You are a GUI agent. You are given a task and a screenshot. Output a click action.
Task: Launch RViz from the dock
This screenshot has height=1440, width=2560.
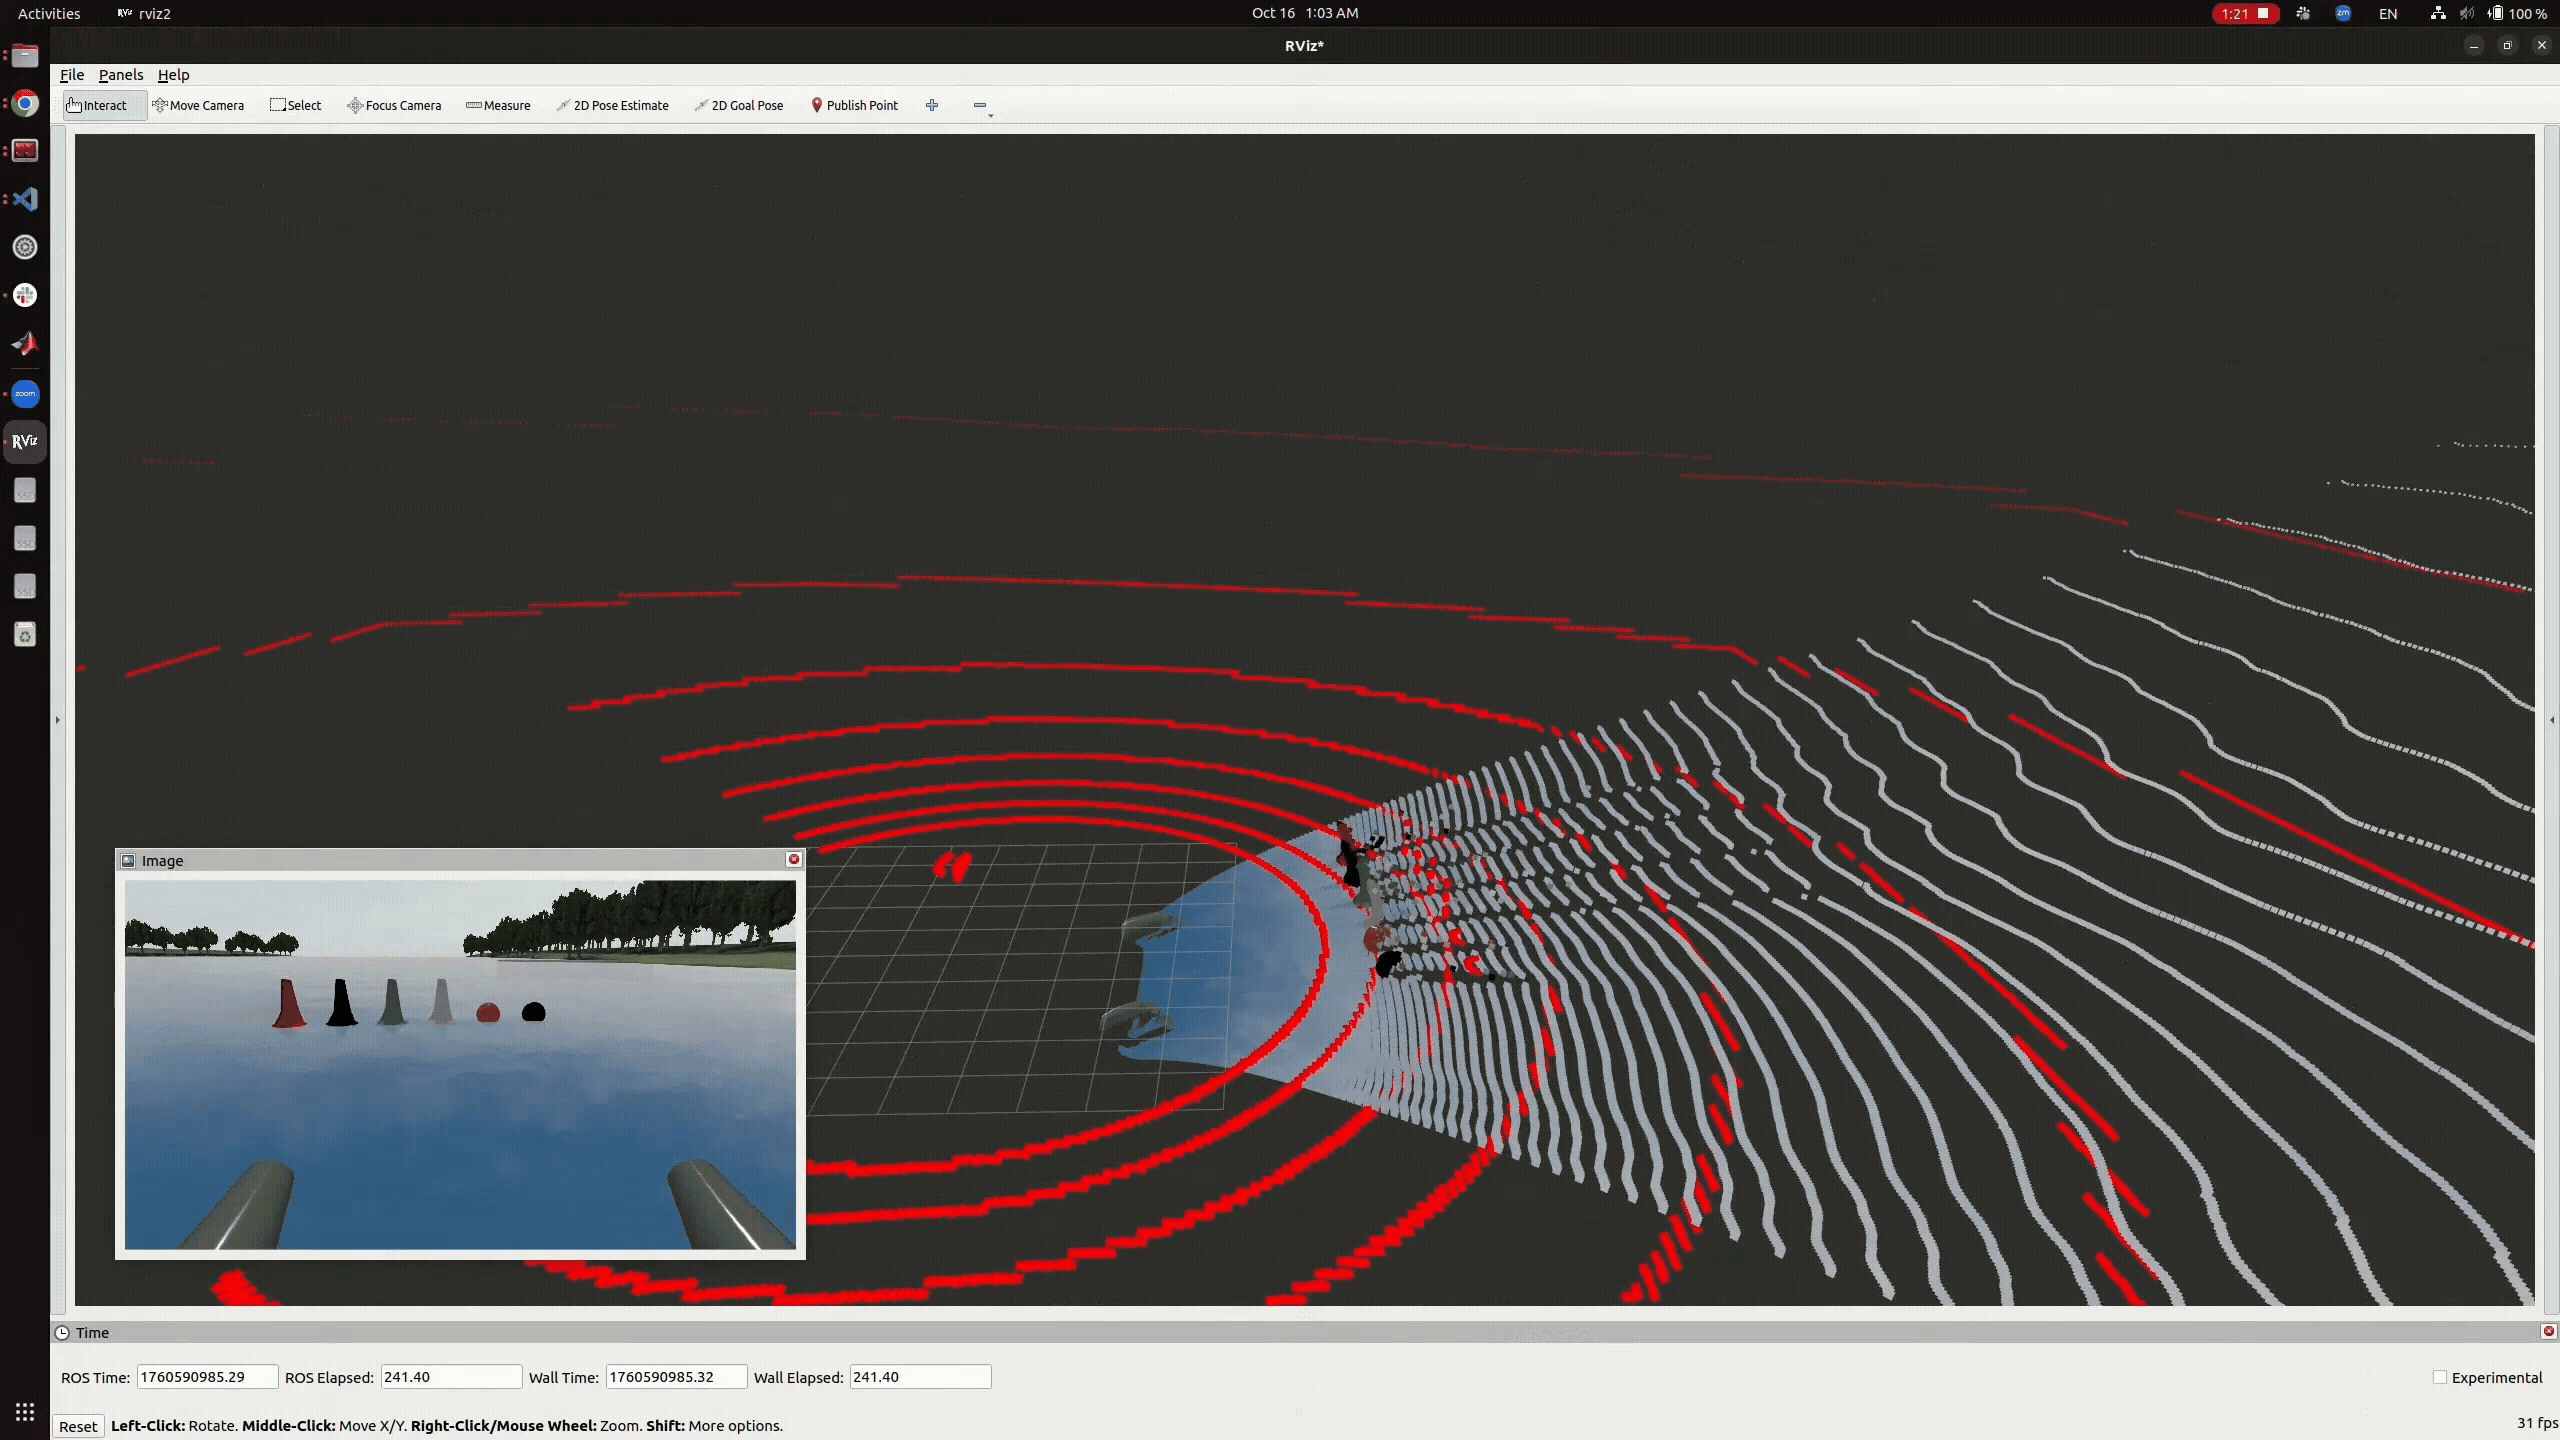[x=24, y=441]
